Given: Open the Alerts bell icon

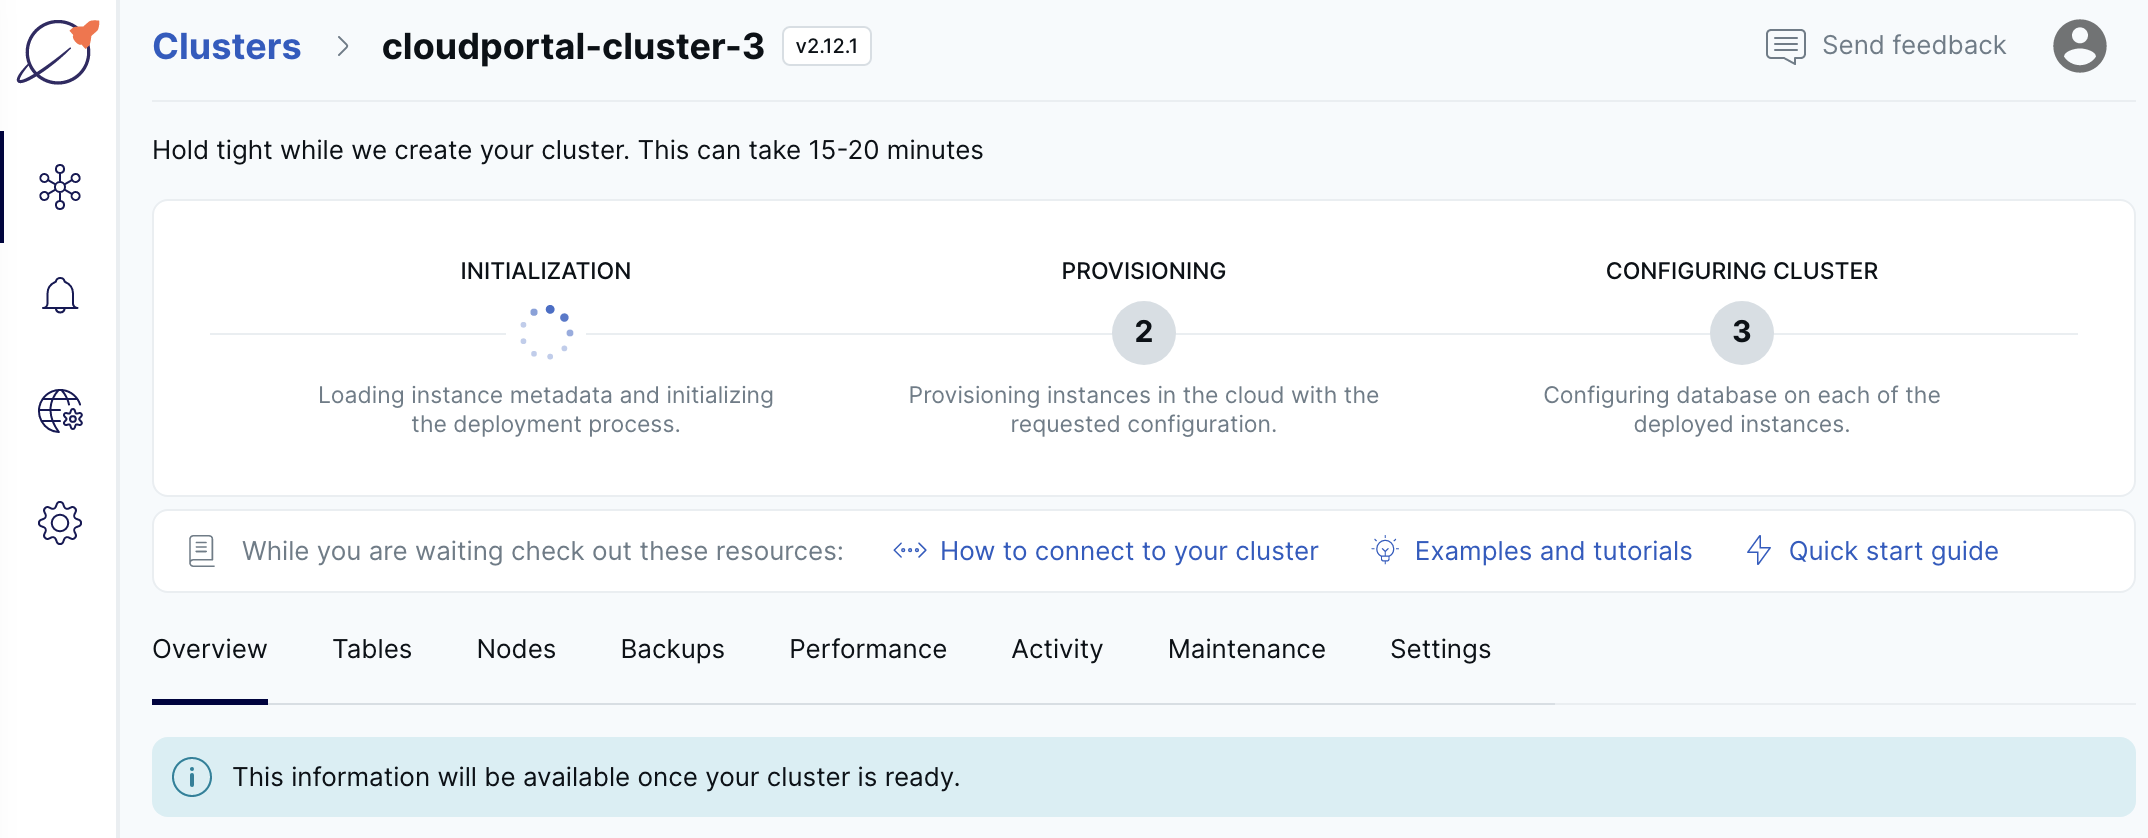Looking at the screenshot, I should tap(60, 296).
